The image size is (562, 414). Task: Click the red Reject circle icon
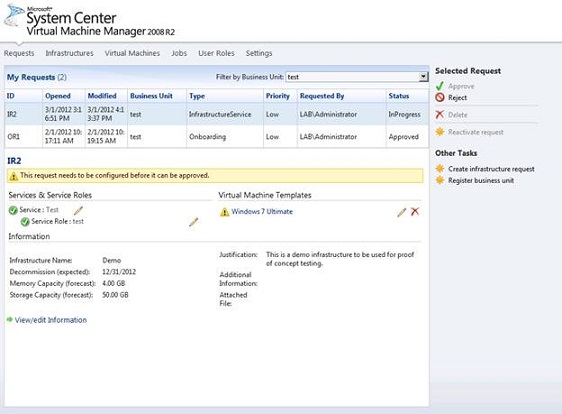coord(440,97)
